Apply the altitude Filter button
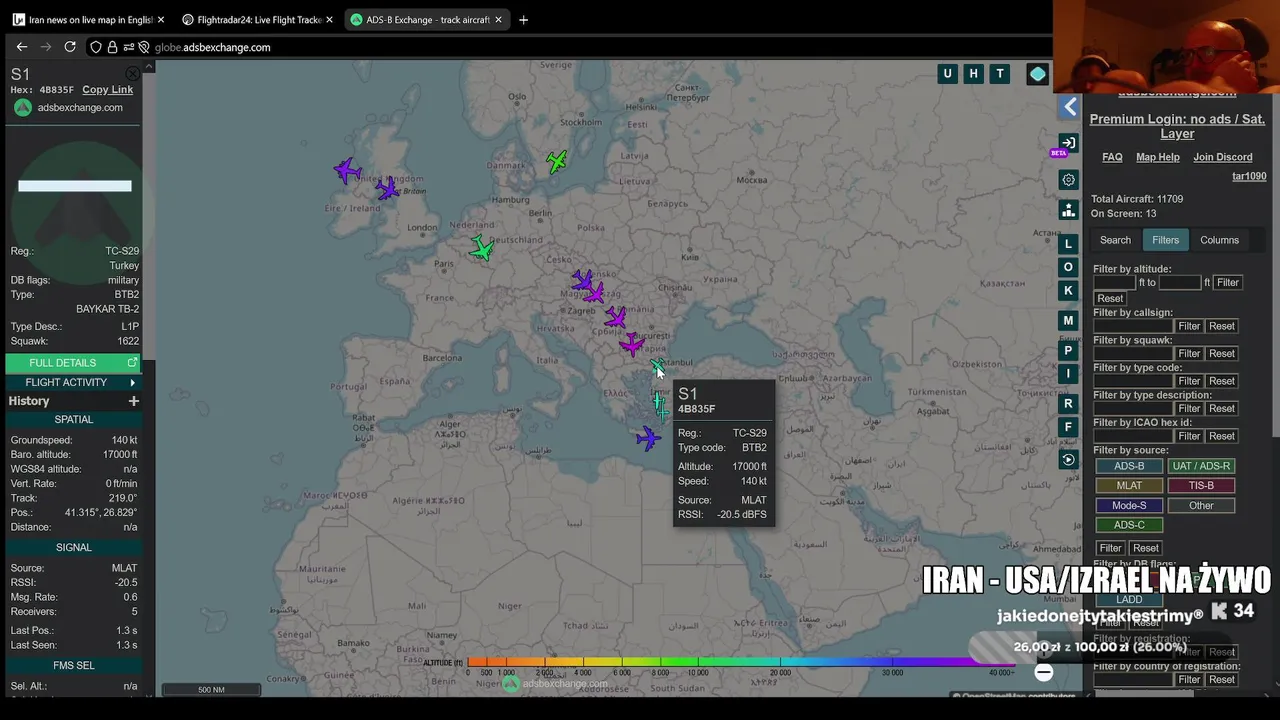 click(1228, 283)
